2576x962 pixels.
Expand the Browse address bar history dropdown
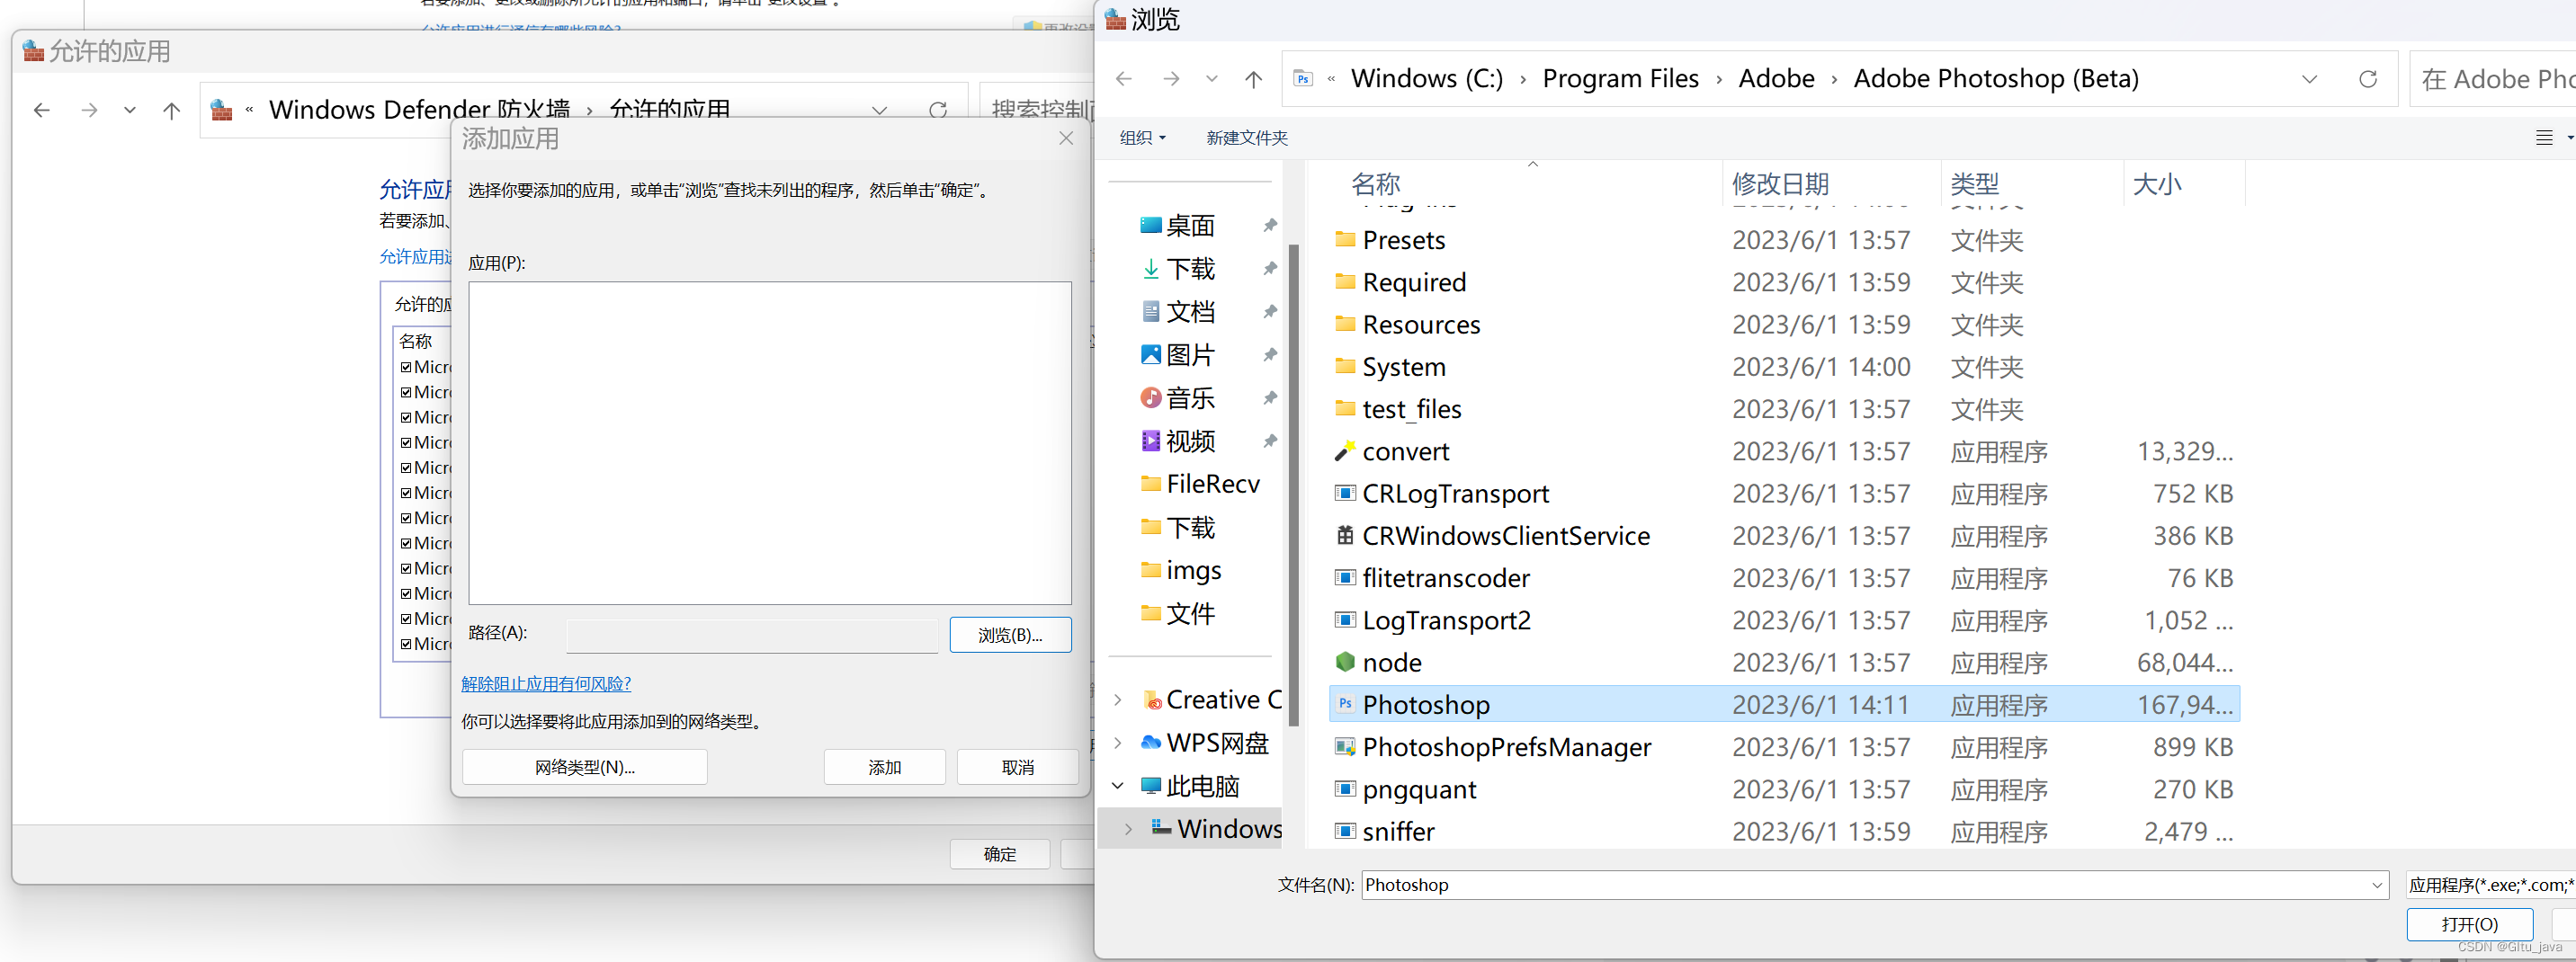tap(2310, 79)
